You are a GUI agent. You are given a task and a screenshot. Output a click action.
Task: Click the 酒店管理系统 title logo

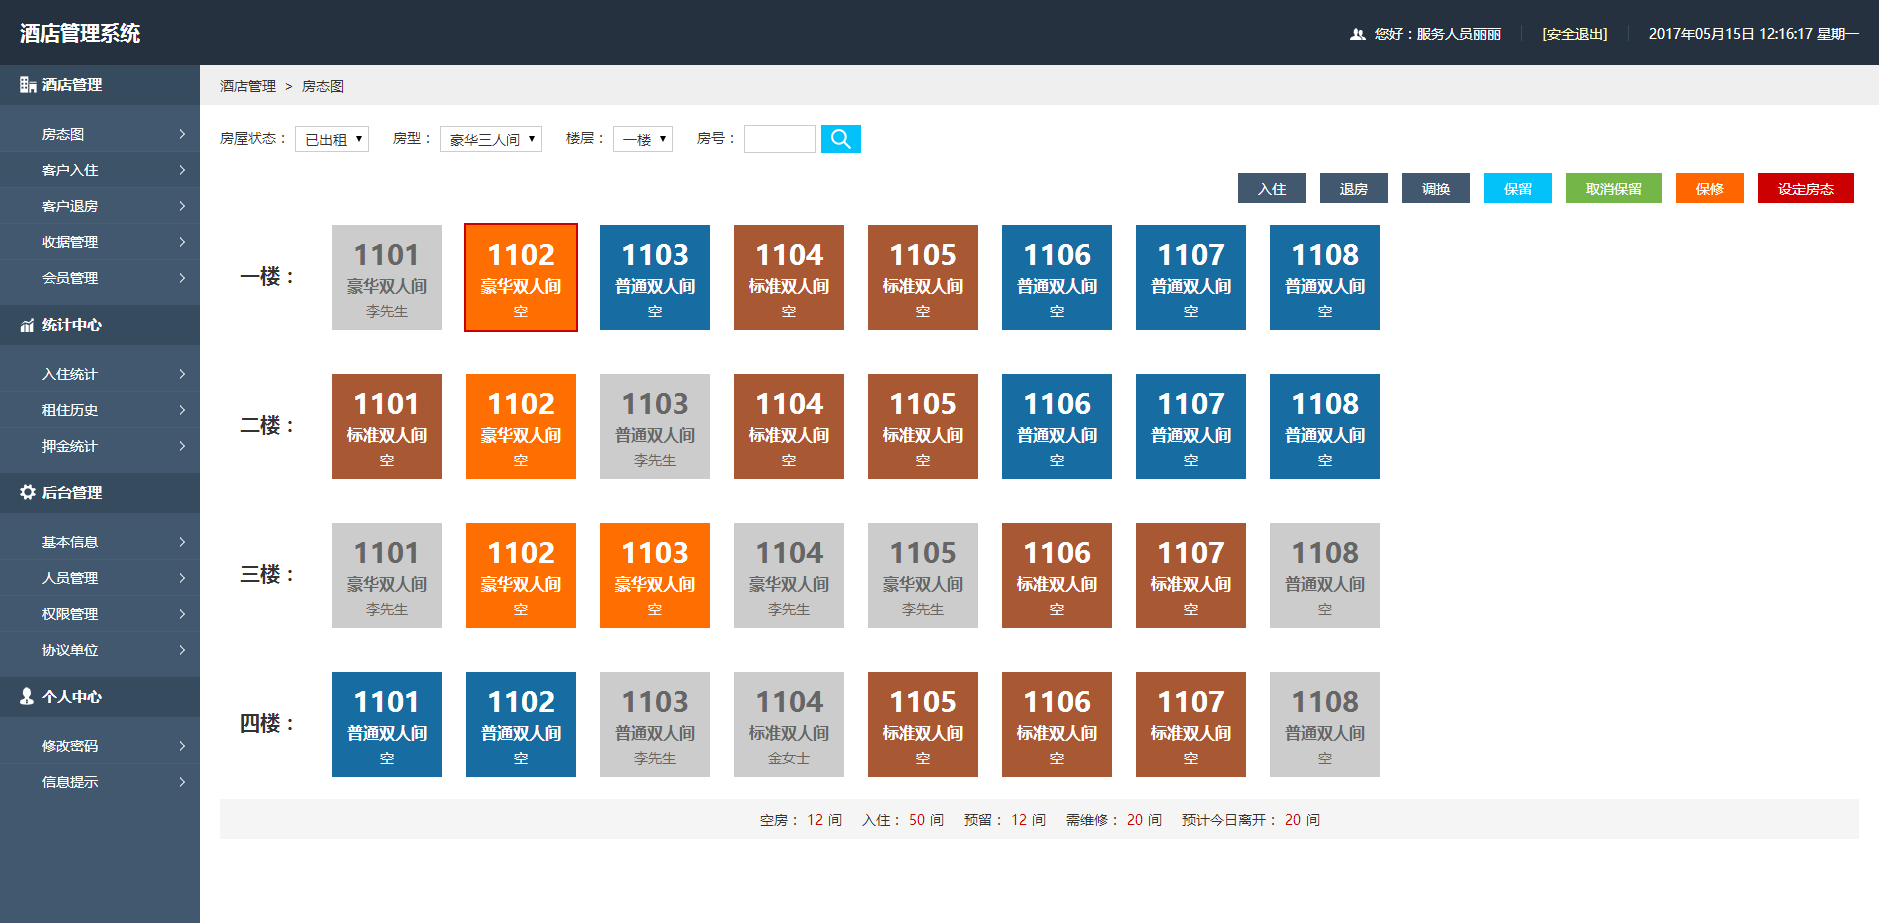(80, 33)
